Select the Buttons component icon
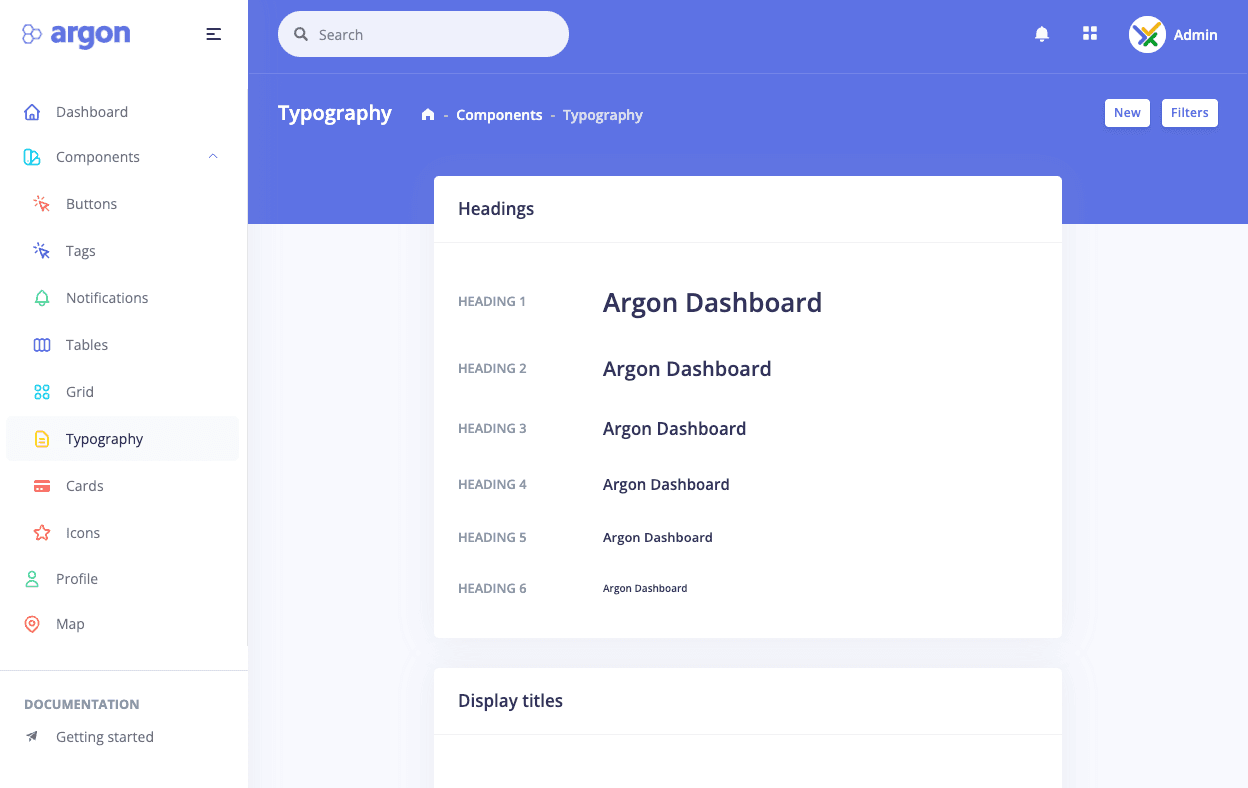Image resolution: width=1248 pixels, height=788 pixels. point(42,203)
